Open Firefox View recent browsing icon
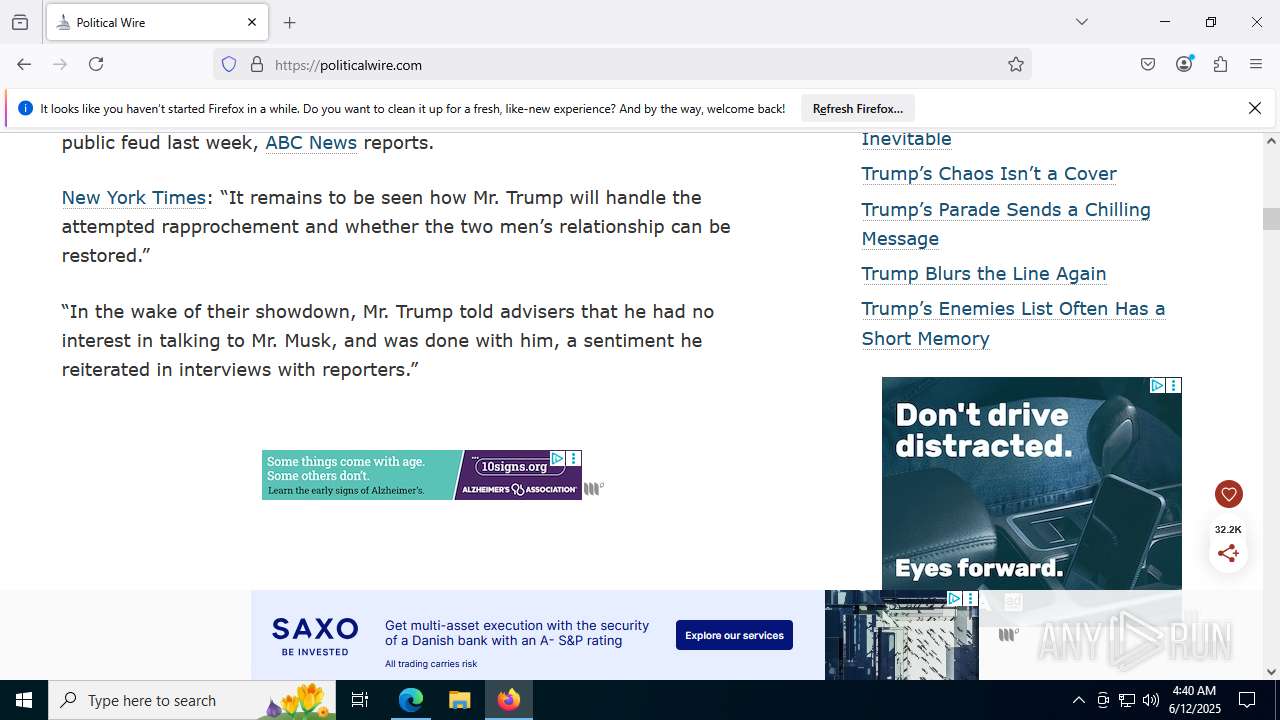1280x720 pixels. point(20,22)
